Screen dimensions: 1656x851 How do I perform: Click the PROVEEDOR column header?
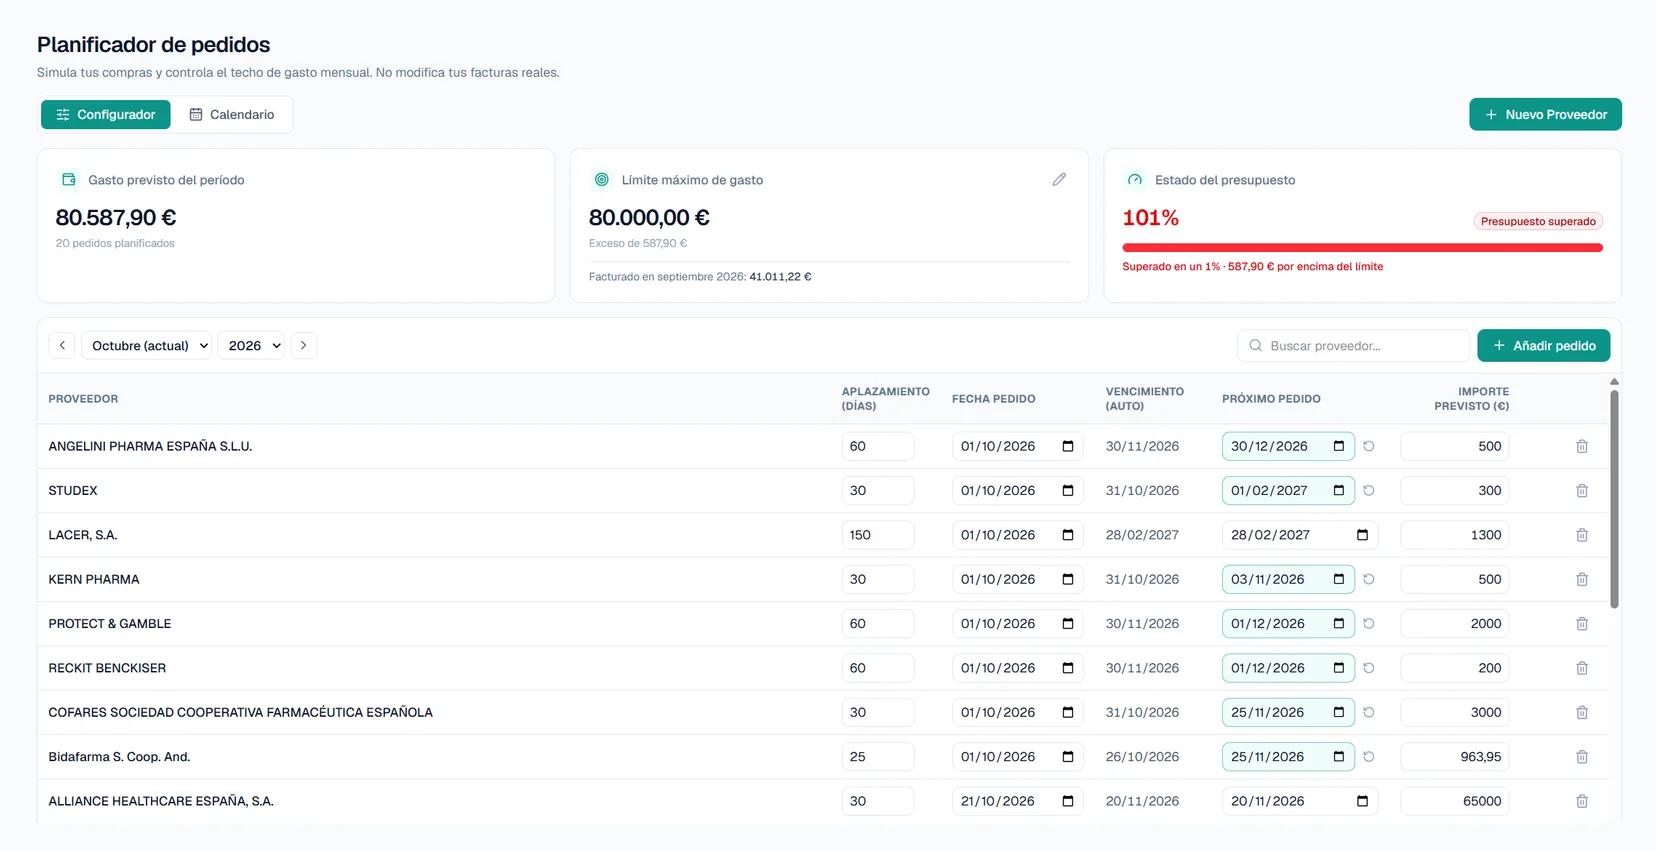pyautogui.click(x=83, y=399)
